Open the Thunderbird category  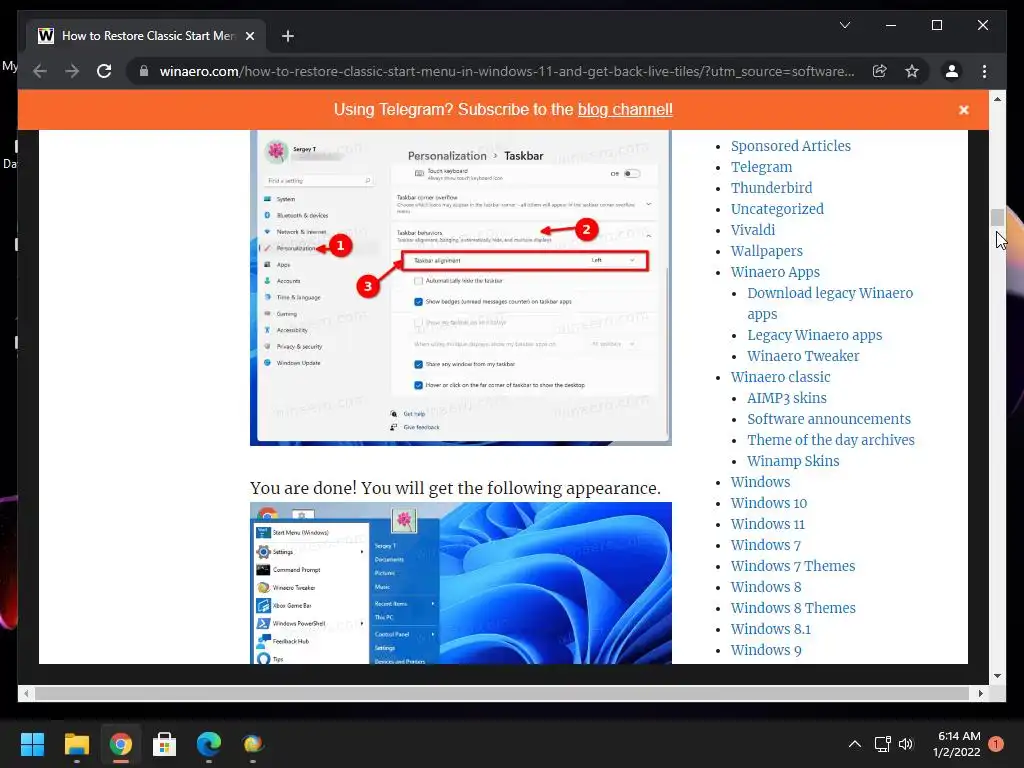tap(771, 188)
